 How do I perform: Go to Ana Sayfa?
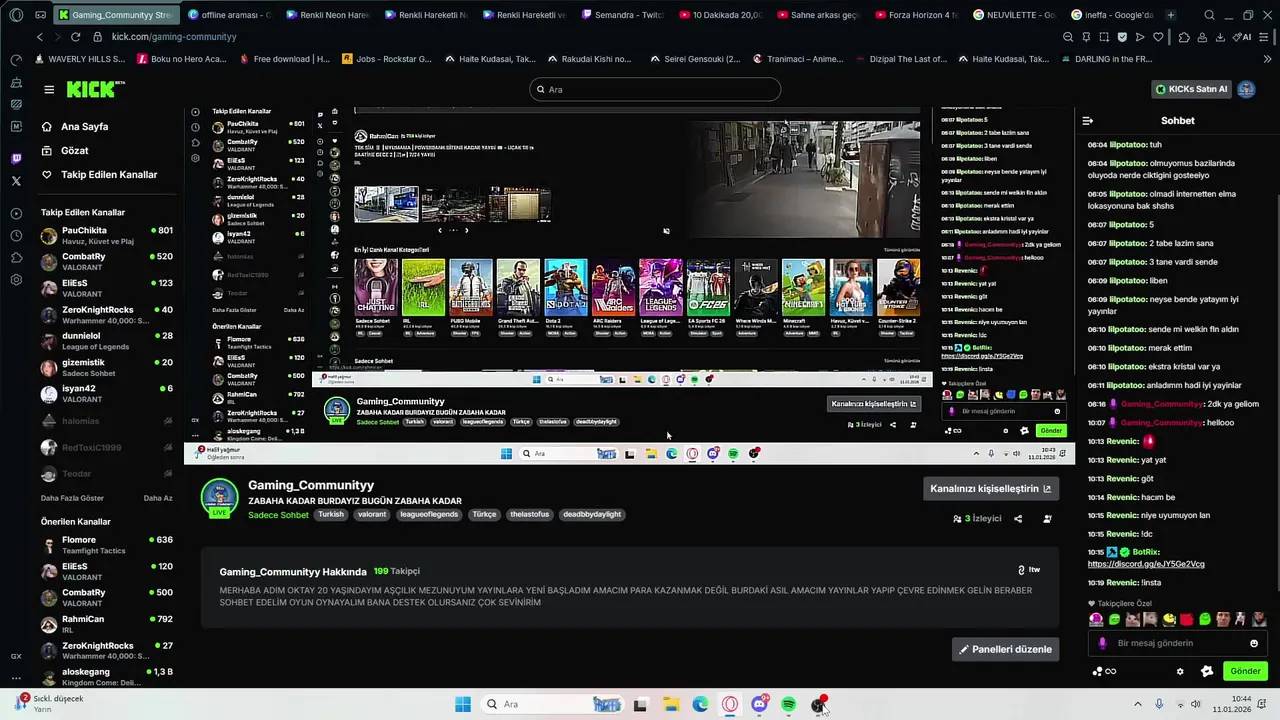(84, 127)
